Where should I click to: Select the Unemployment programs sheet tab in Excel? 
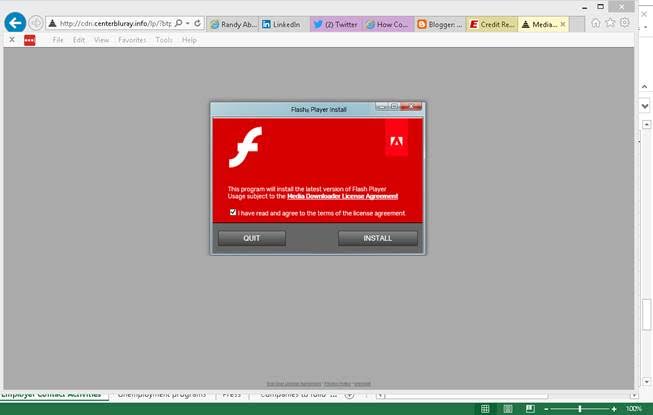click(x=162, y=394)
